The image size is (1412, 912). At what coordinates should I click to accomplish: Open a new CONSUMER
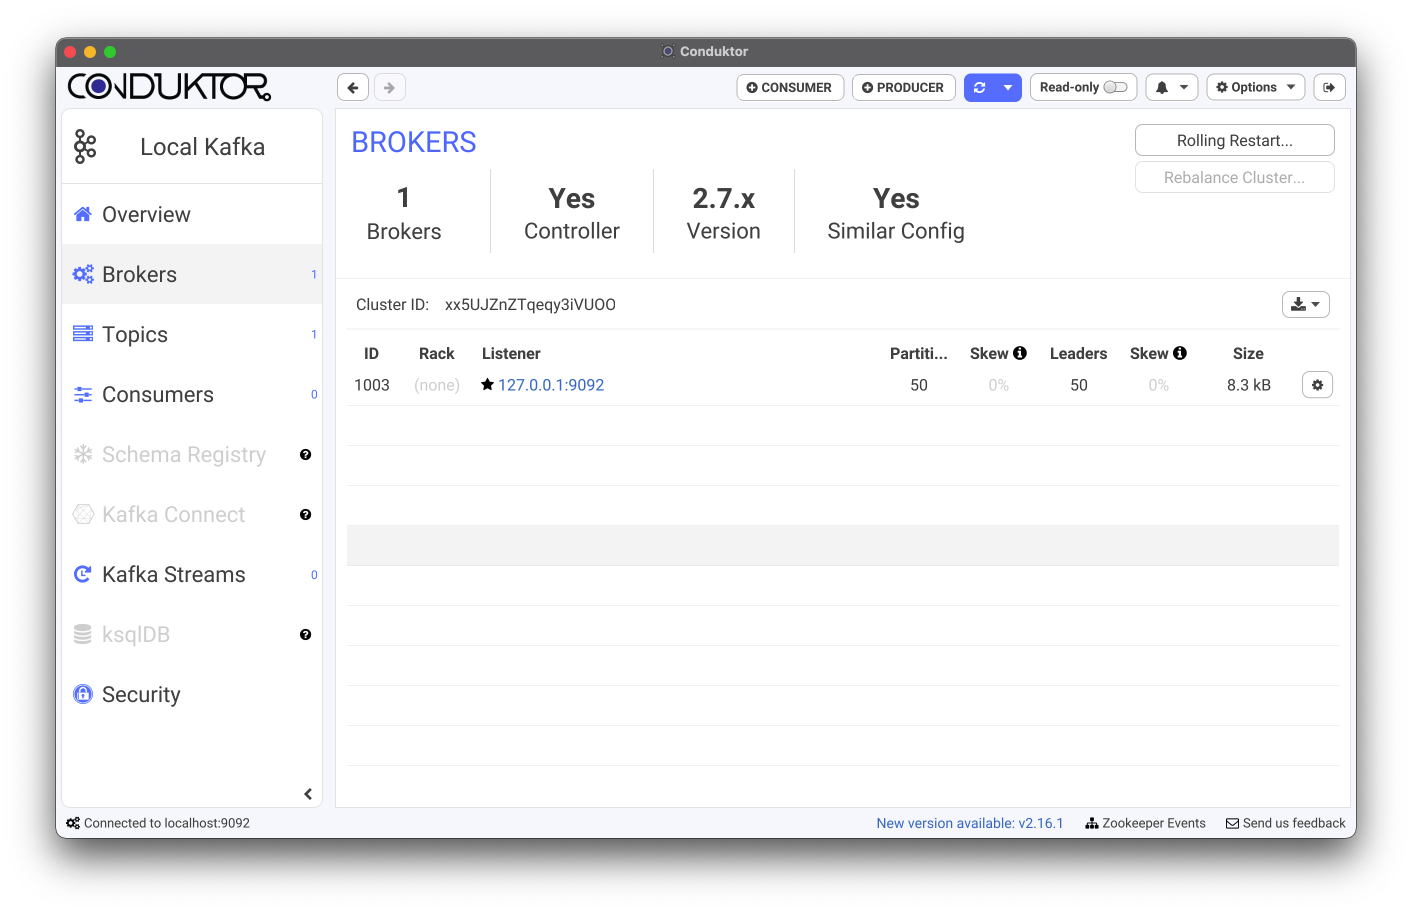point(790,88)
